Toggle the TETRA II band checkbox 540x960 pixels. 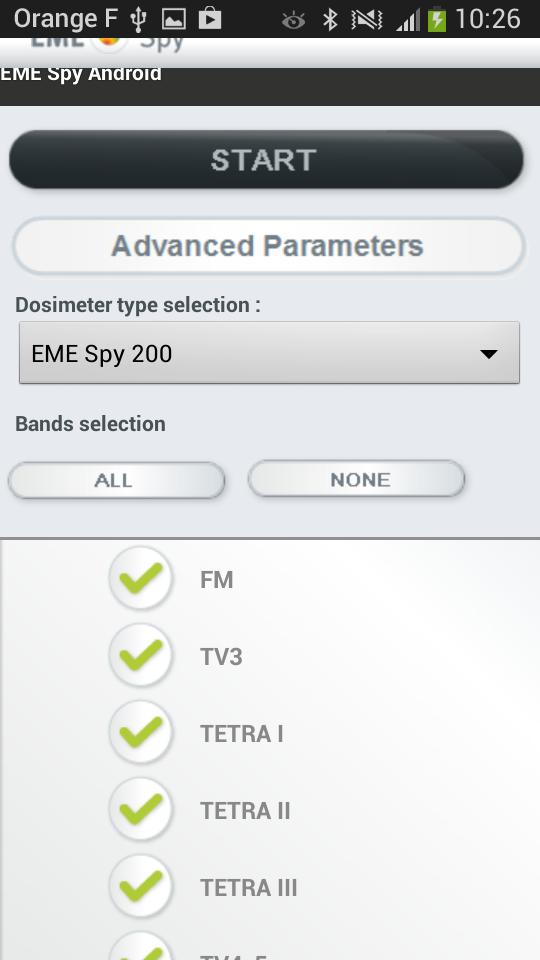point(141,810)
